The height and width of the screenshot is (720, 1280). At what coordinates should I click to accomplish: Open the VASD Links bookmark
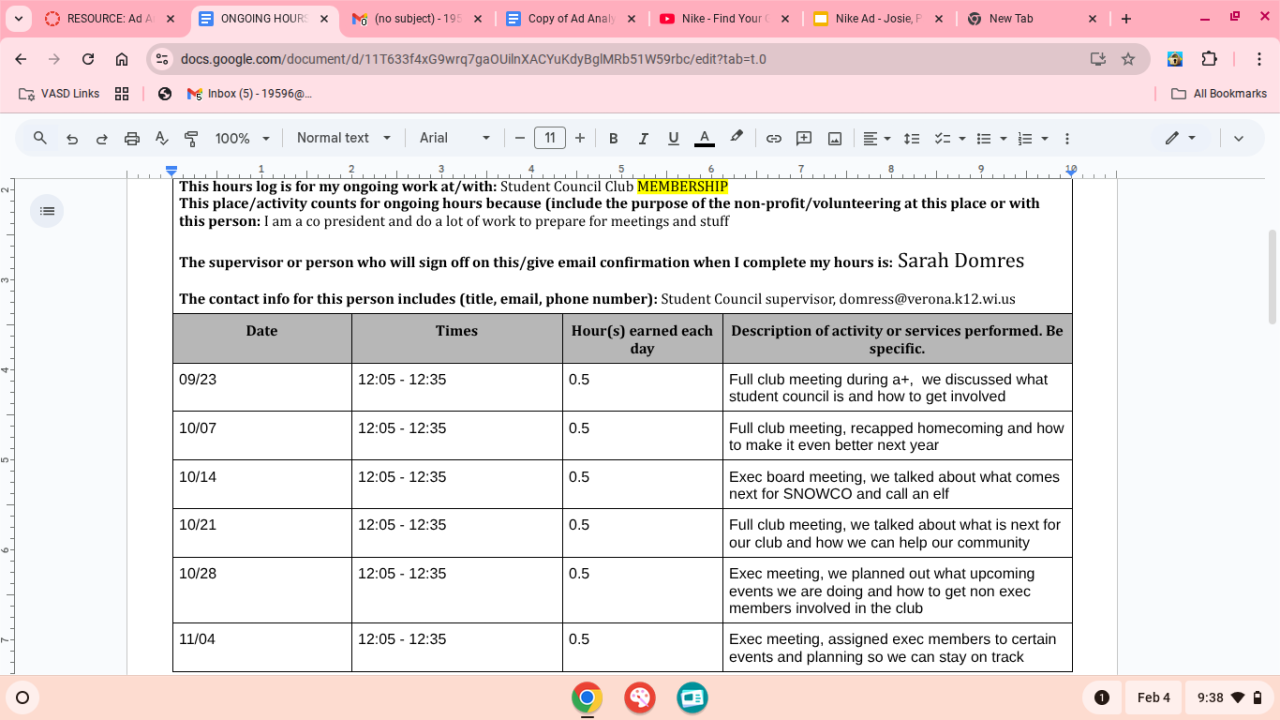(x=60, y=93)
